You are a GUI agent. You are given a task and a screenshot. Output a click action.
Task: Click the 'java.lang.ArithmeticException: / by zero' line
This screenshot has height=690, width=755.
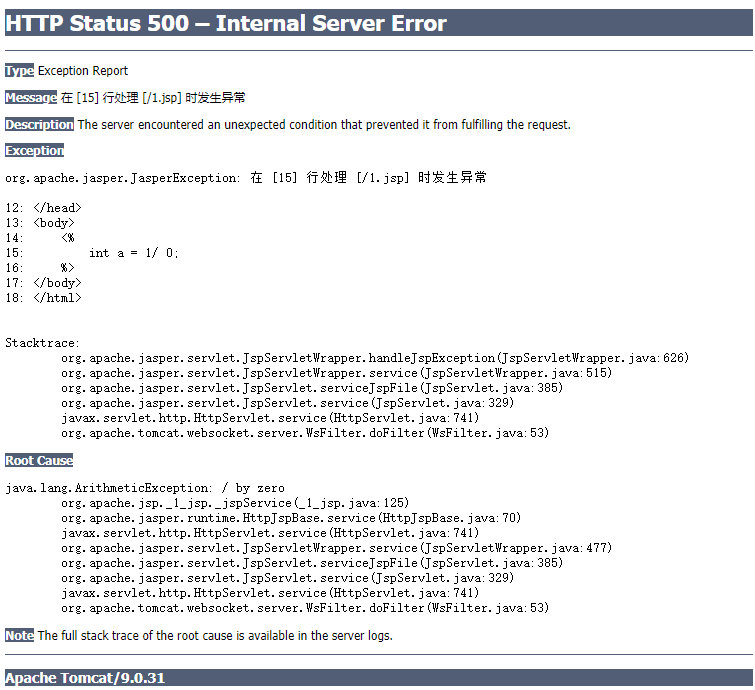click(x=145, y=488)
